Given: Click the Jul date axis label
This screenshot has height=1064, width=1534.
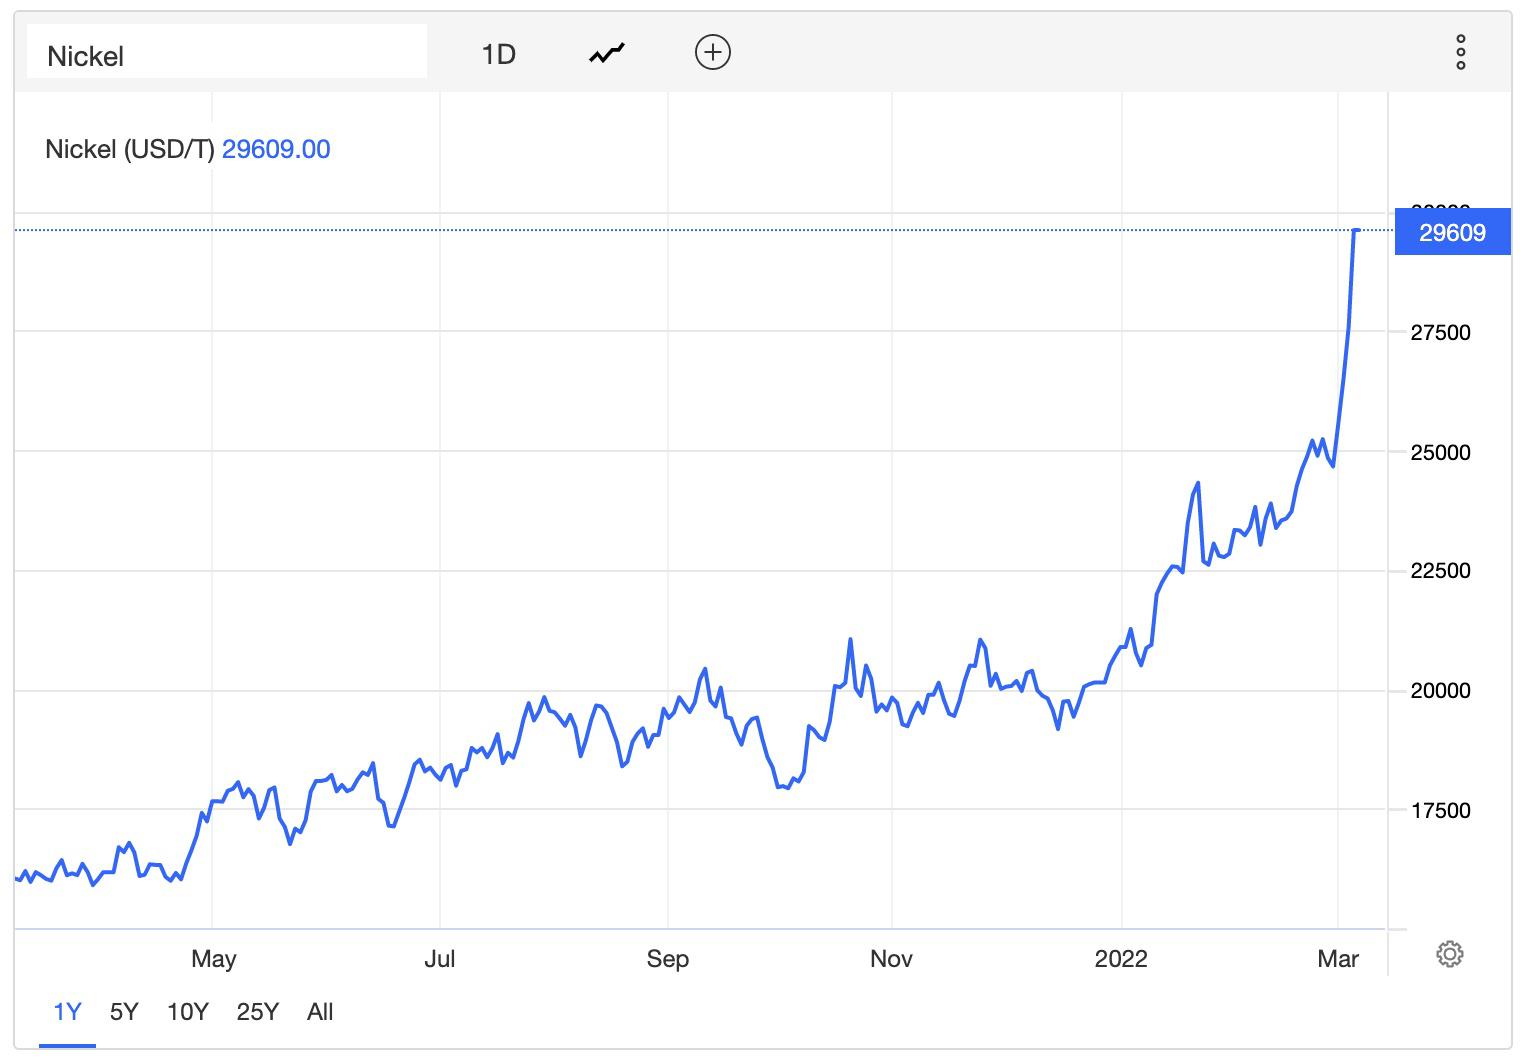Looking at the screenshot, I should (439, 959).
